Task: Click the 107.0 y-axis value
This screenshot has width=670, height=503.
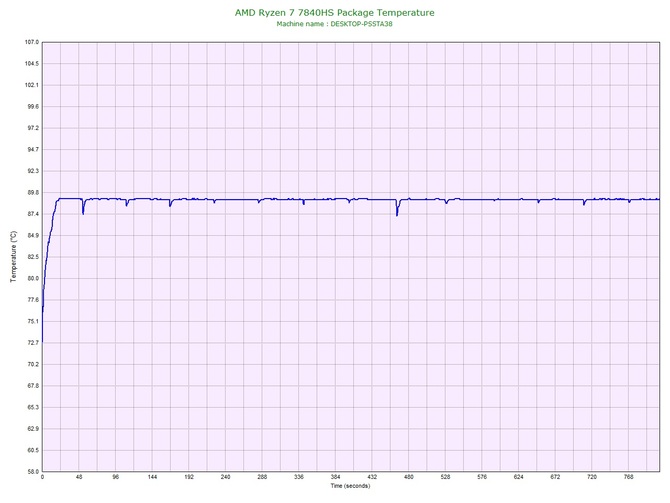Action: click(32, 42)
